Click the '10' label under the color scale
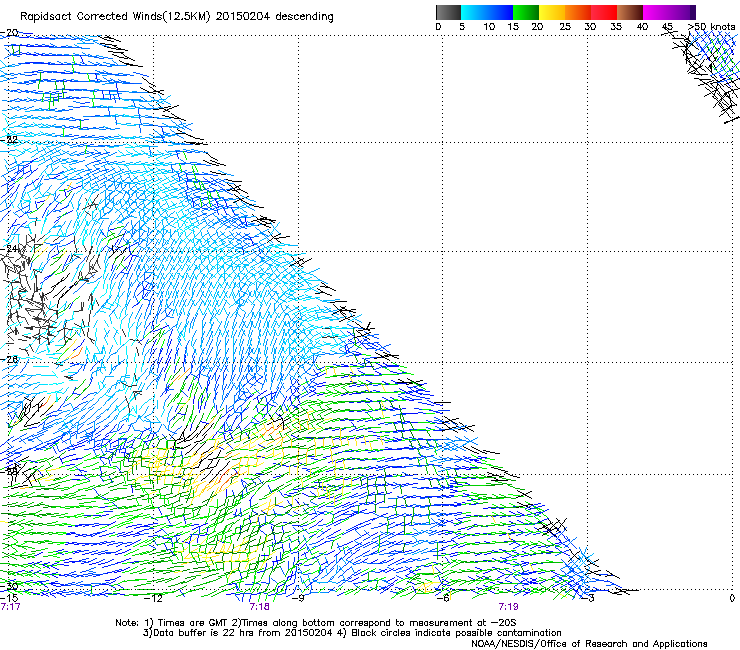The image size is (740, 650). point(489,27)
